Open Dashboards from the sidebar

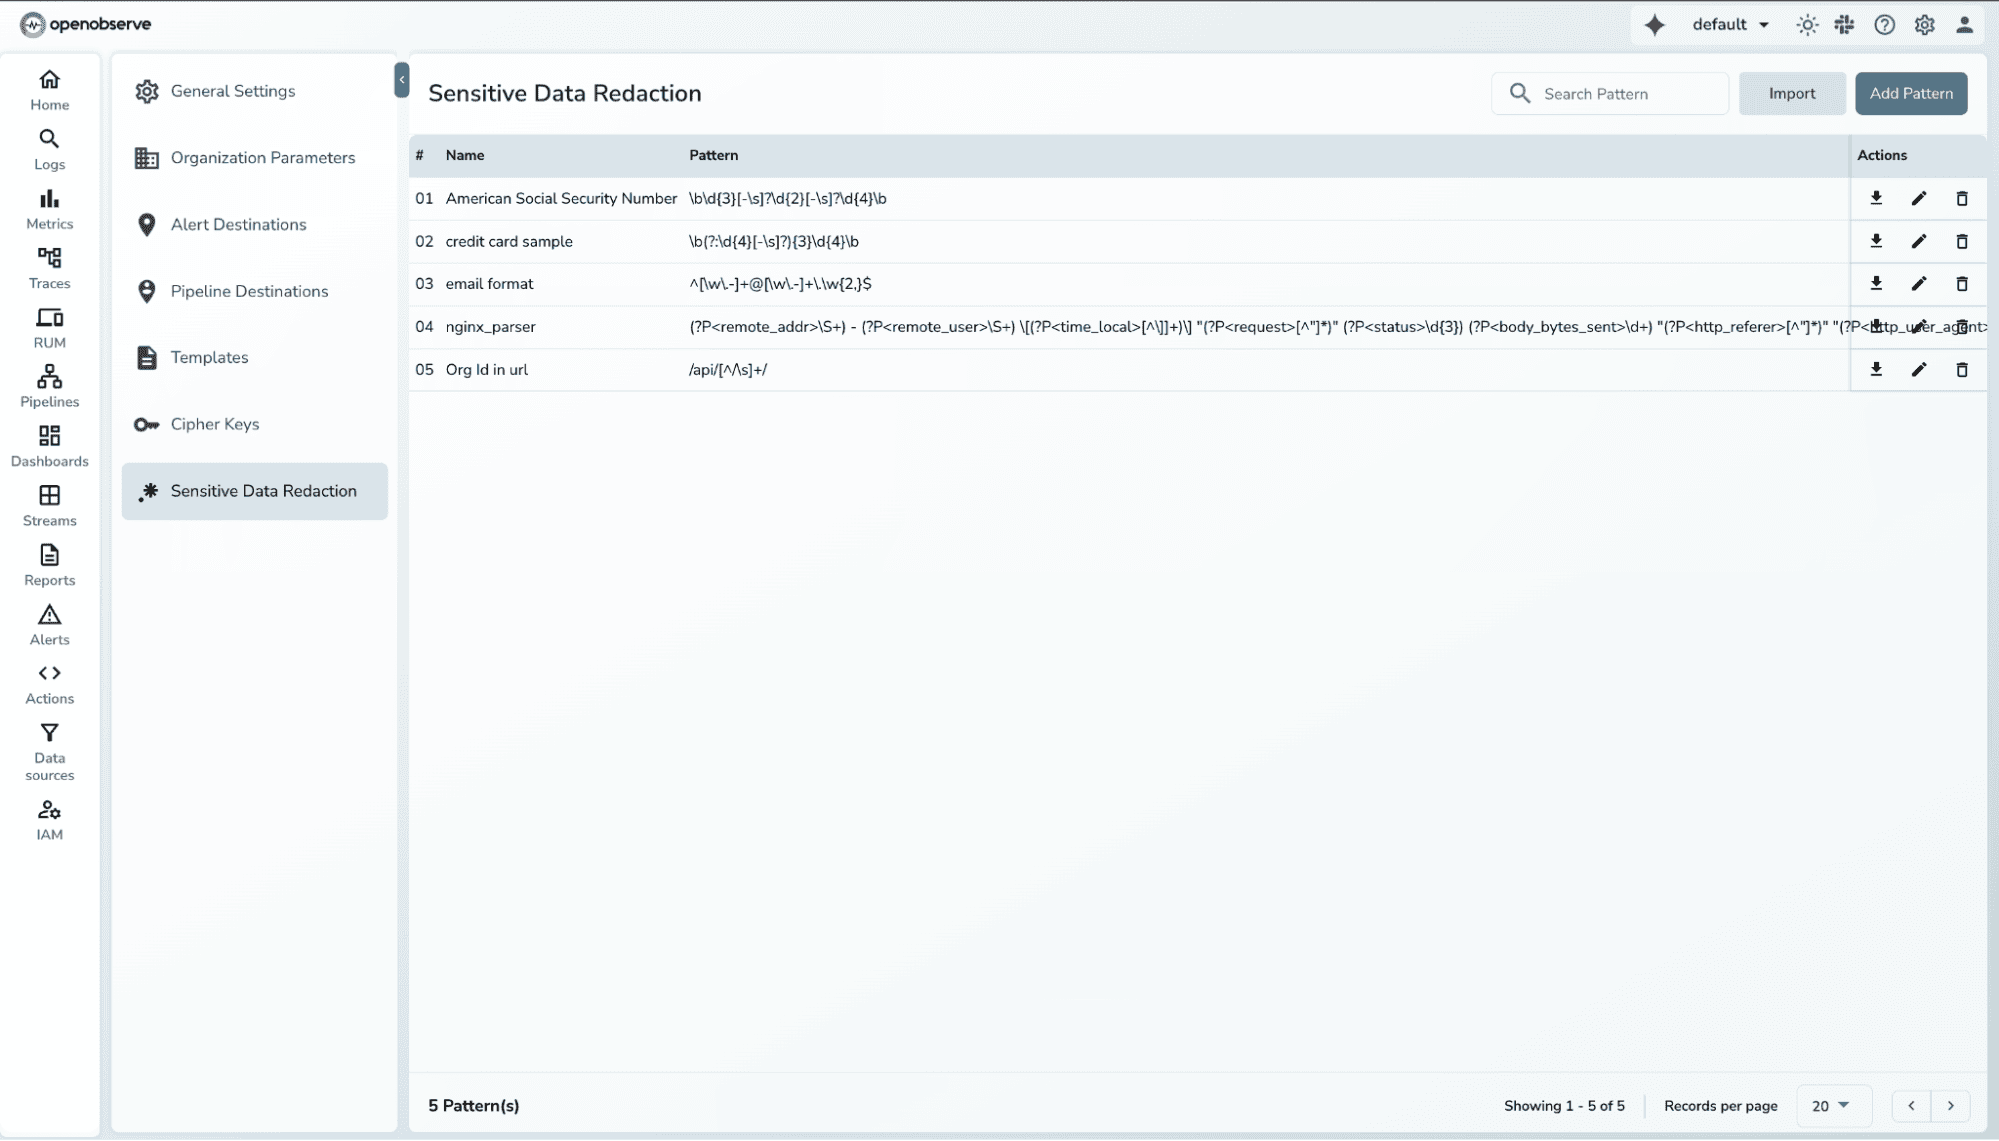(49, 445)
